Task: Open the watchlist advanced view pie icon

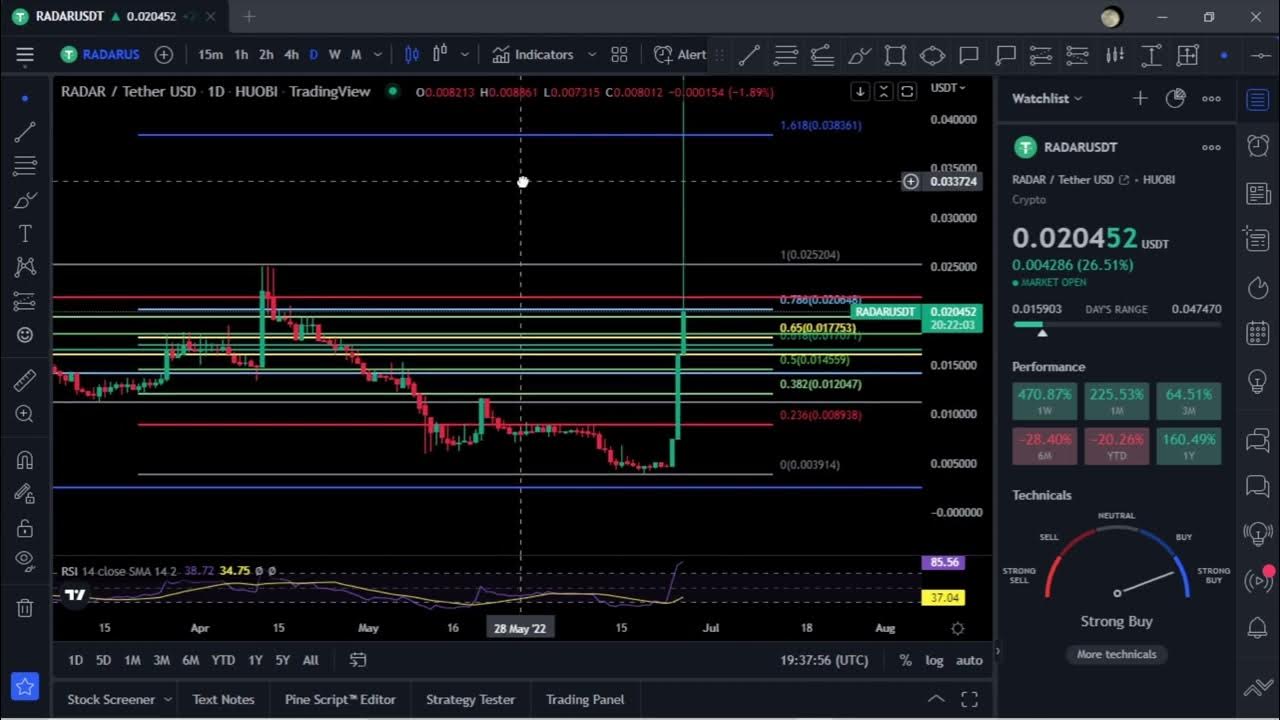Action: pyautogui.click(x=1176, y=98)
